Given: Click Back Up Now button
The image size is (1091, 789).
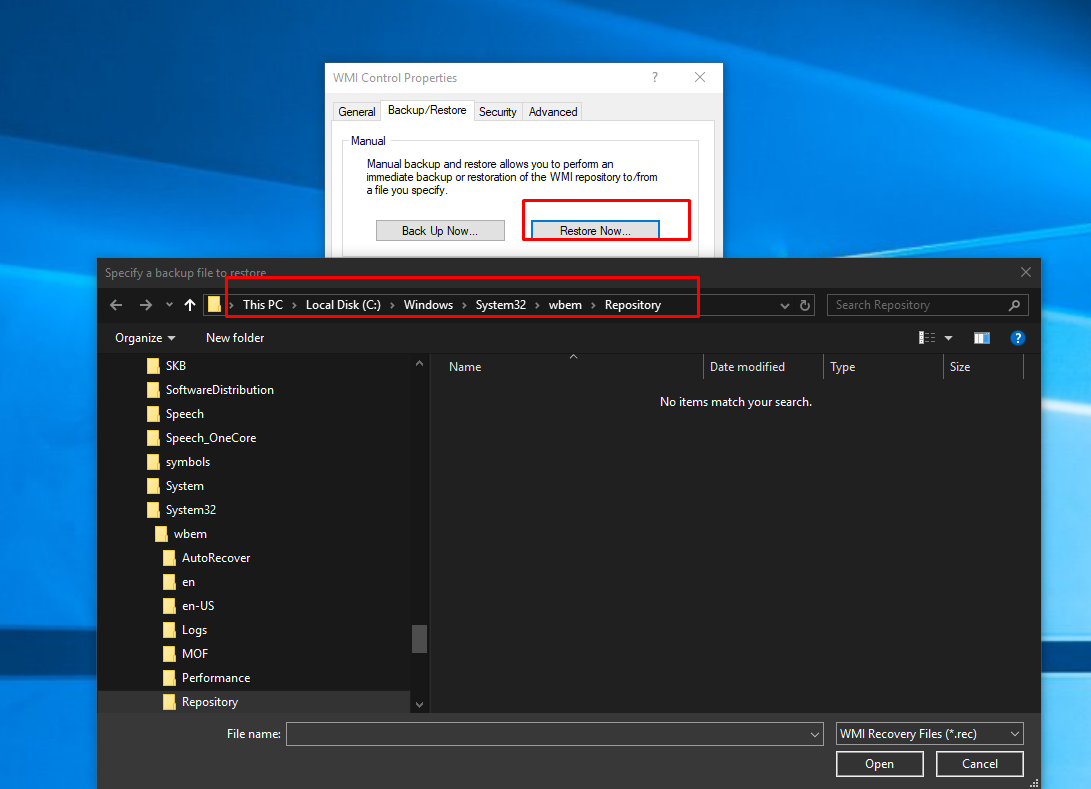Looking at the screenshot, I should click(x=440, y=231).
